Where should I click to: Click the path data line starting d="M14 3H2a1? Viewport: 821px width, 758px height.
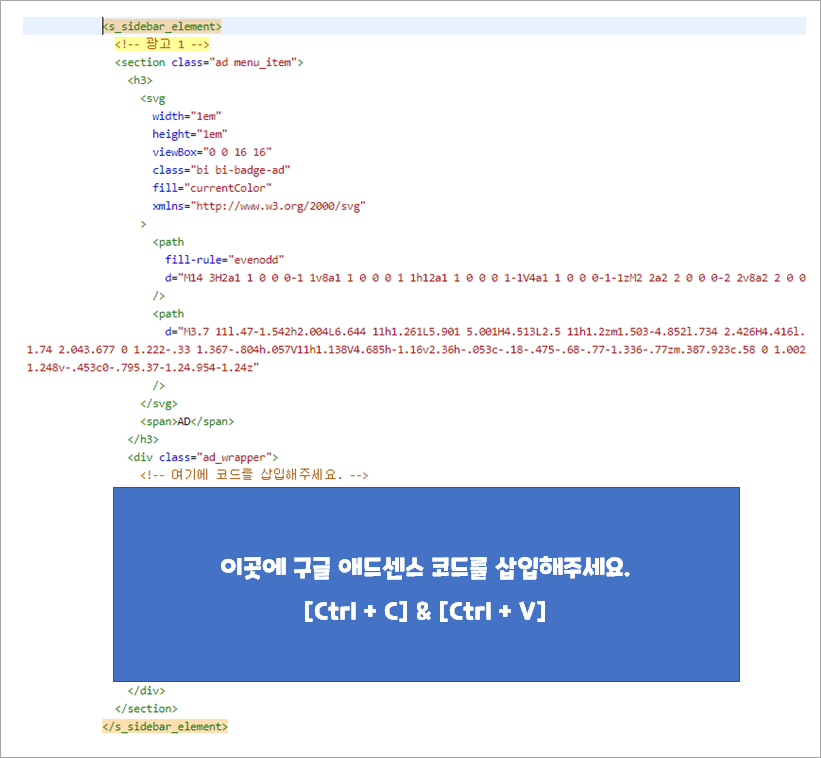click(x=485, y=277)
